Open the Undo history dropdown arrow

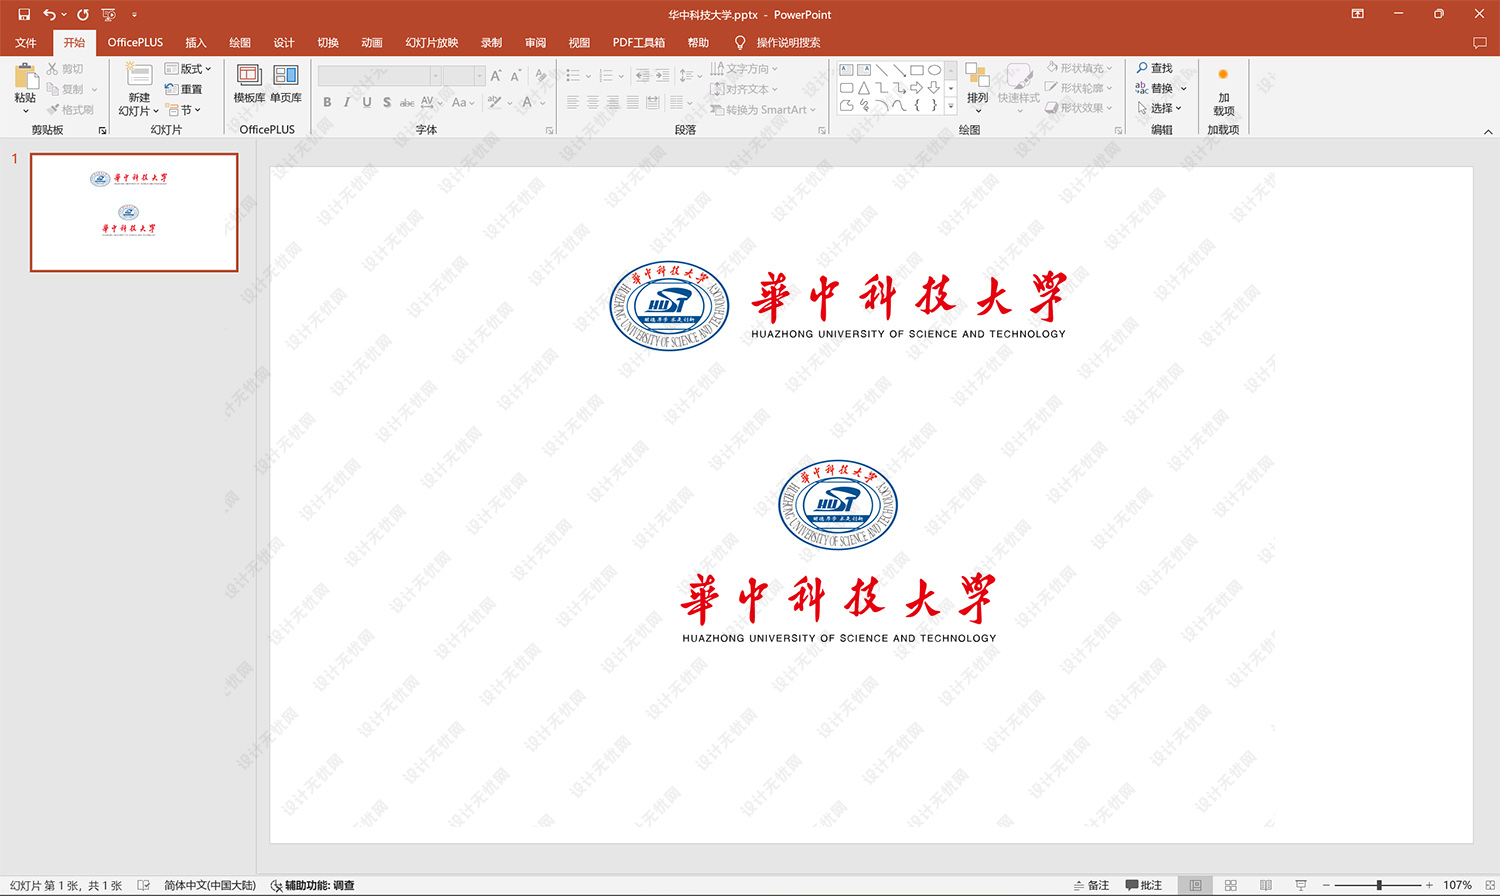click(x=64, y=14)
